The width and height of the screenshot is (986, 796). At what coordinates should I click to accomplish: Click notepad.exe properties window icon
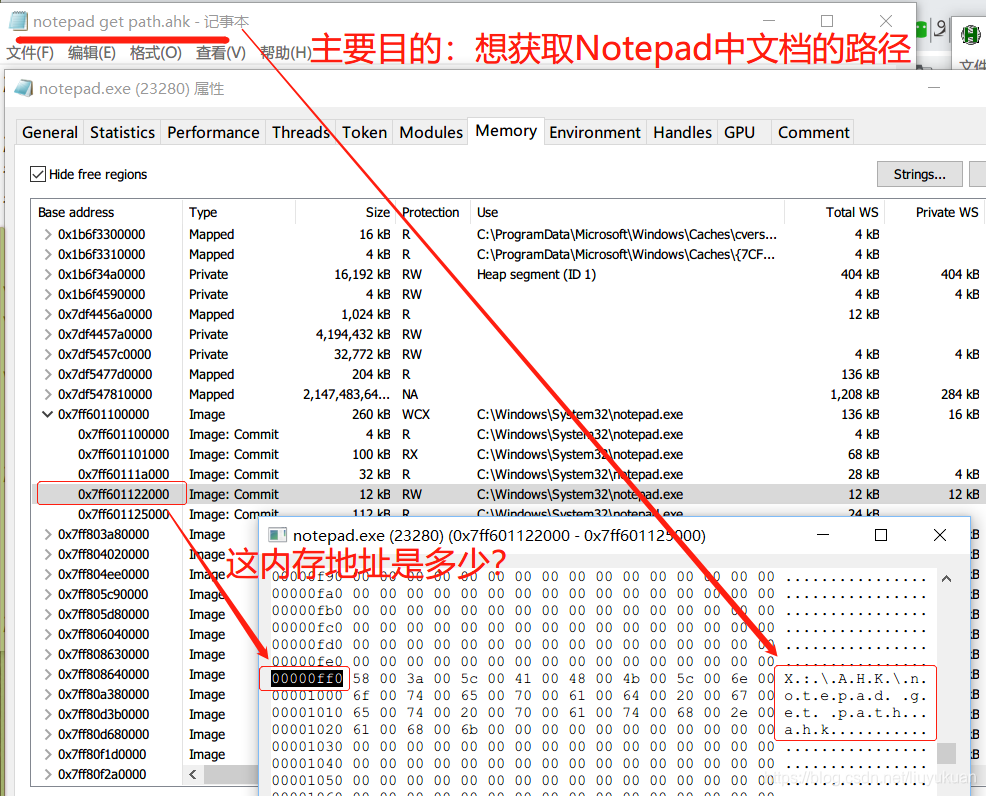pyautogui.click(x=24, y=89)
